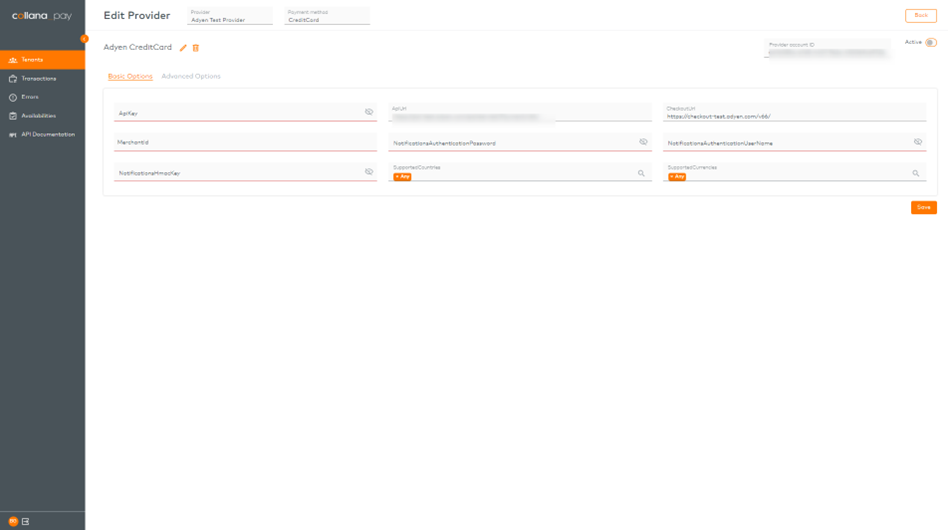Image resolution: width=948 pixels, height=530 pixels.
Task: Open API Documentation in the sidebar
Action: point(42,134)
